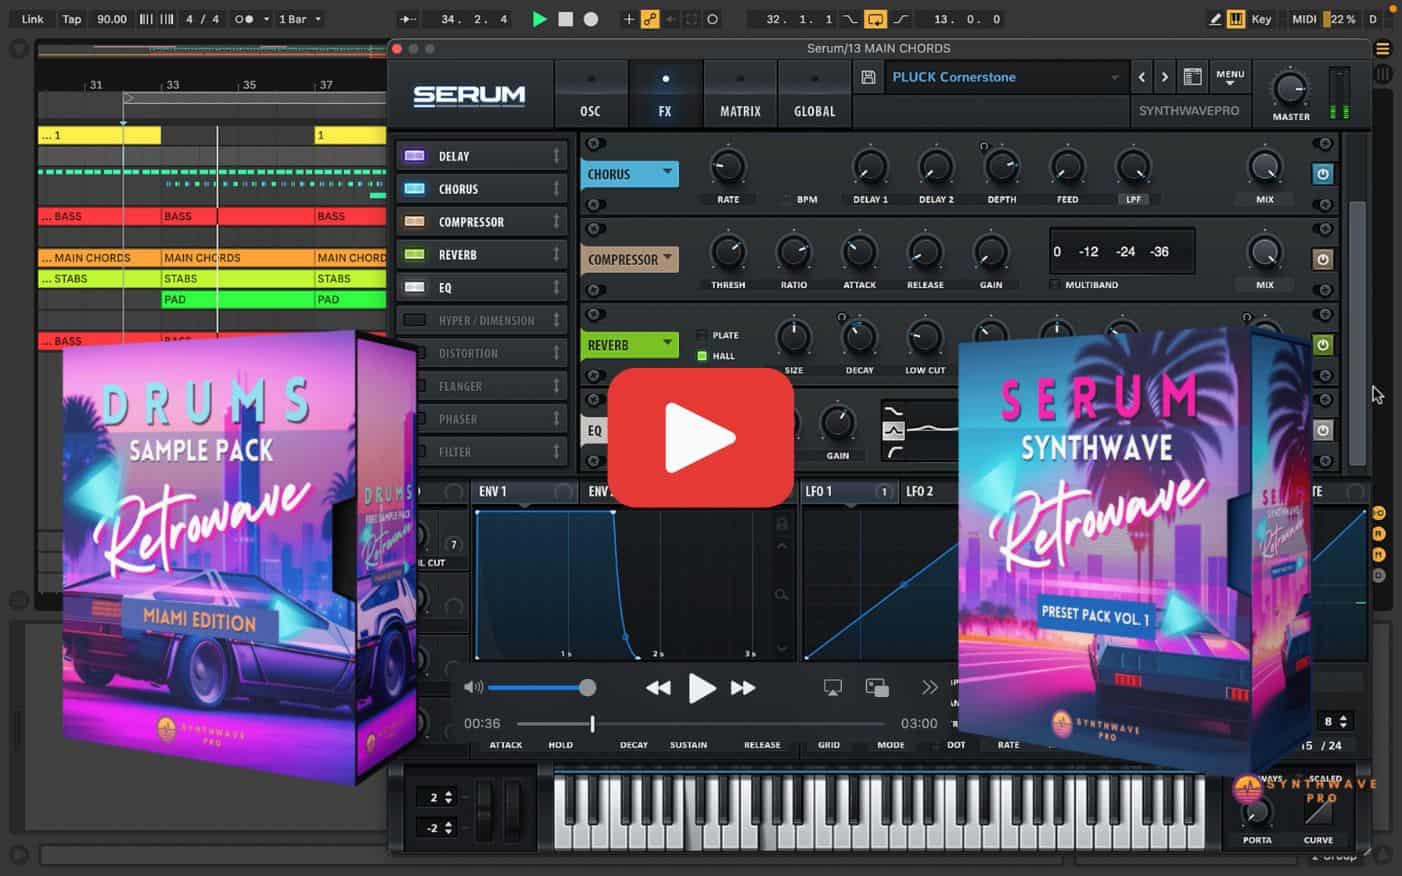Open the COMPRESSOR module type dropdown

coord(629,260)
